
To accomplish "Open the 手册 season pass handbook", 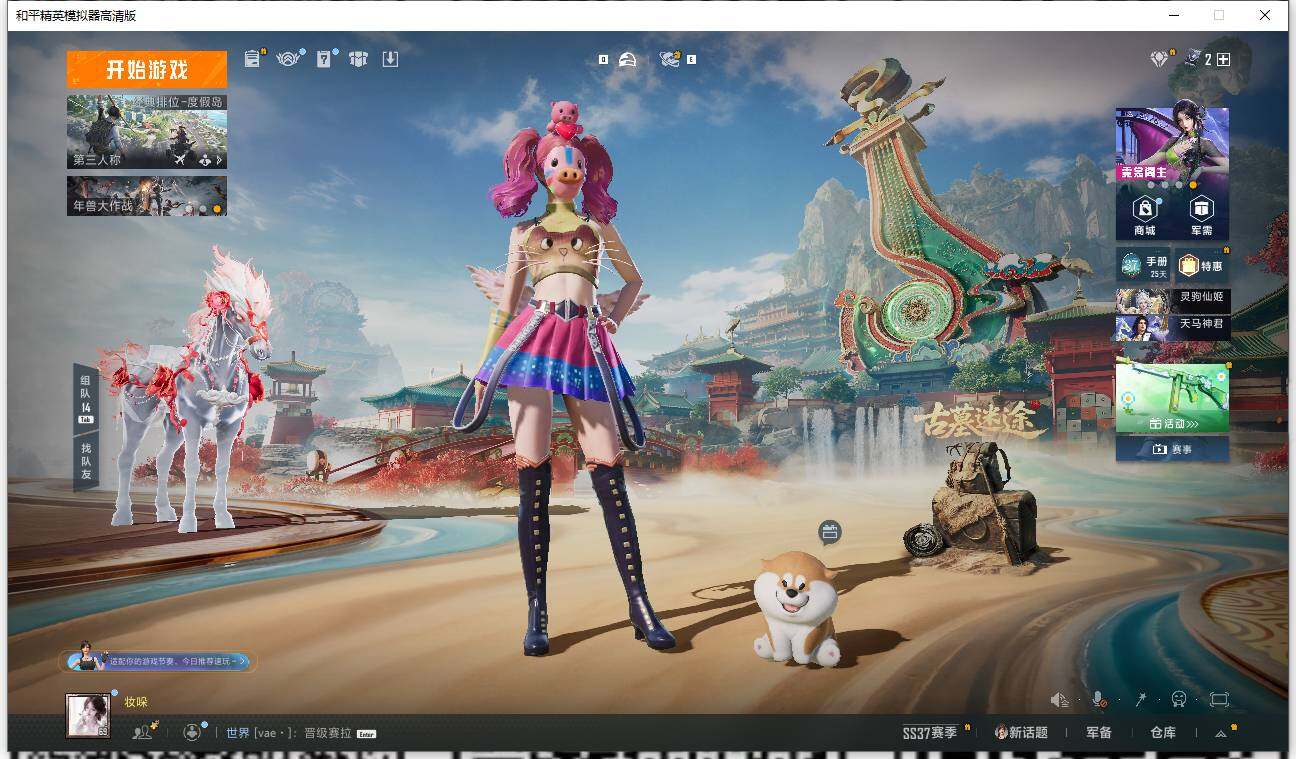I will click(x=1144, y=266).
